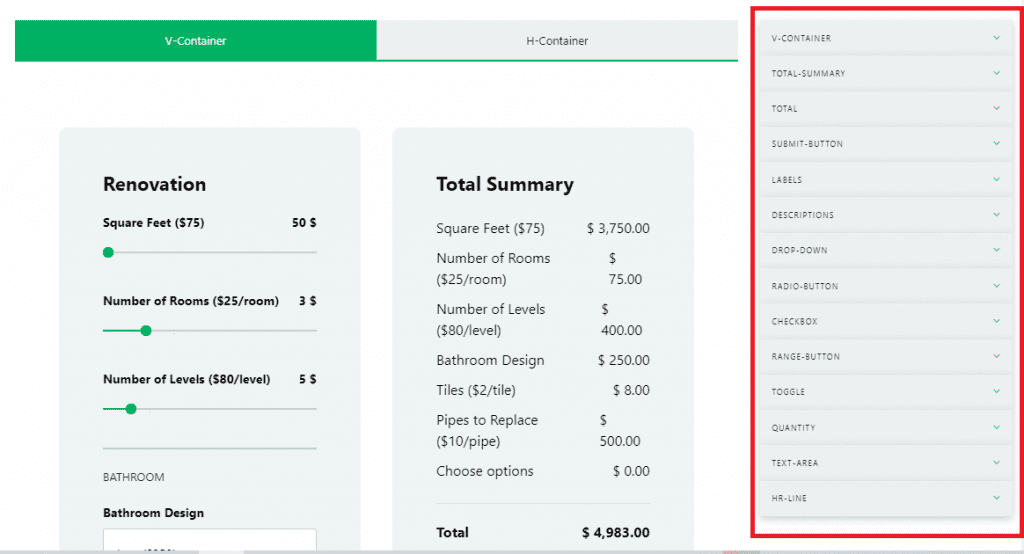This screenshot has height=554, width=1024.
Task: Click the DESCRIPTIONS row chevron icon
Action: point(996,214)
